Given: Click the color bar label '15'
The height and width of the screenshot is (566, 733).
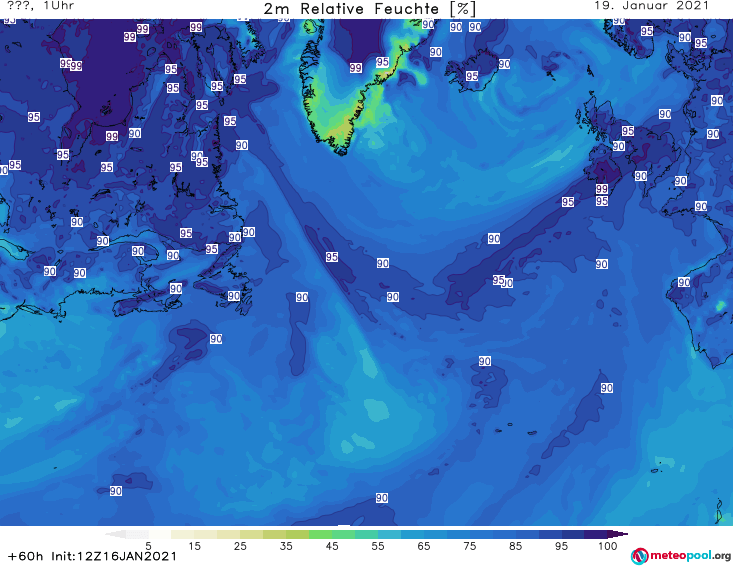Looking at the screenshot, I should pos(194,546).
